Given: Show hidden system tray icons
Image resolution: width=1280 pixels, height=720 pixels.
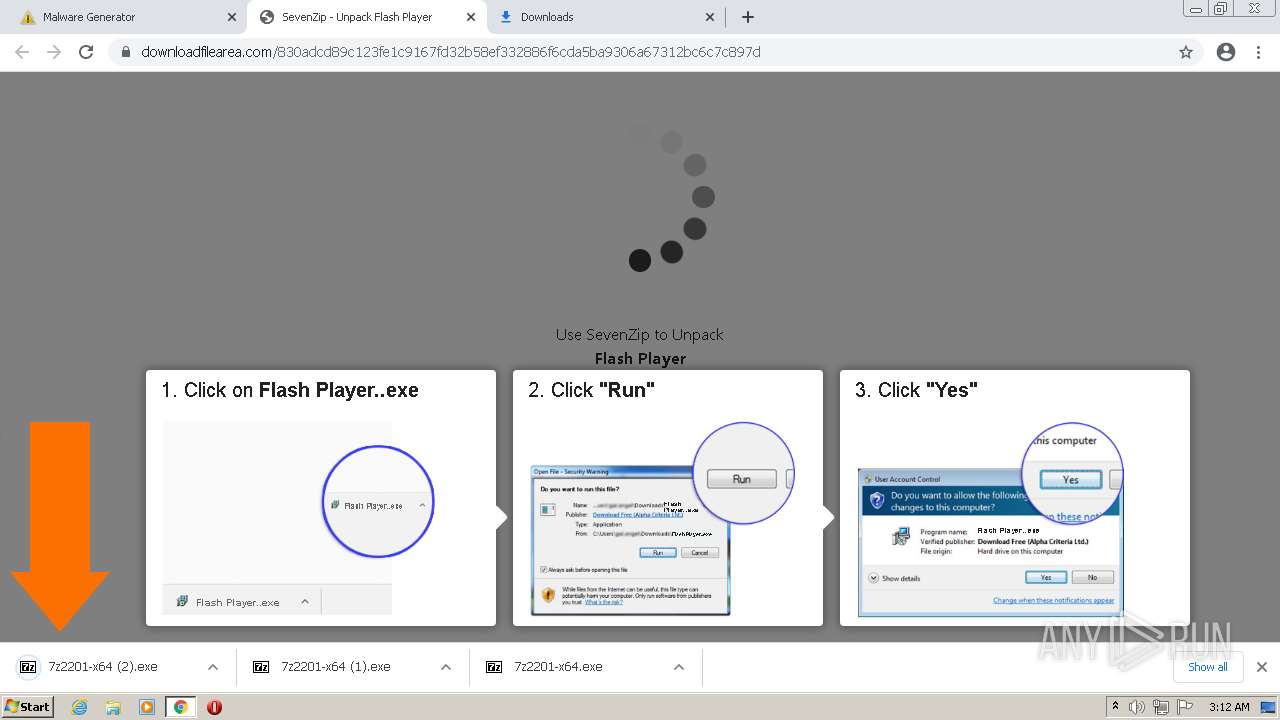Looking at the screenshot, I should [1115, 707].
